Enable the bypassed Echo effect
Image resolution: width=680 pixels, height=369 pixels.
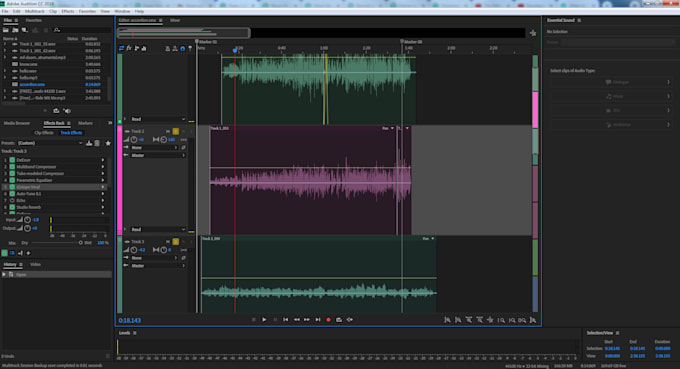click(12, 200)
